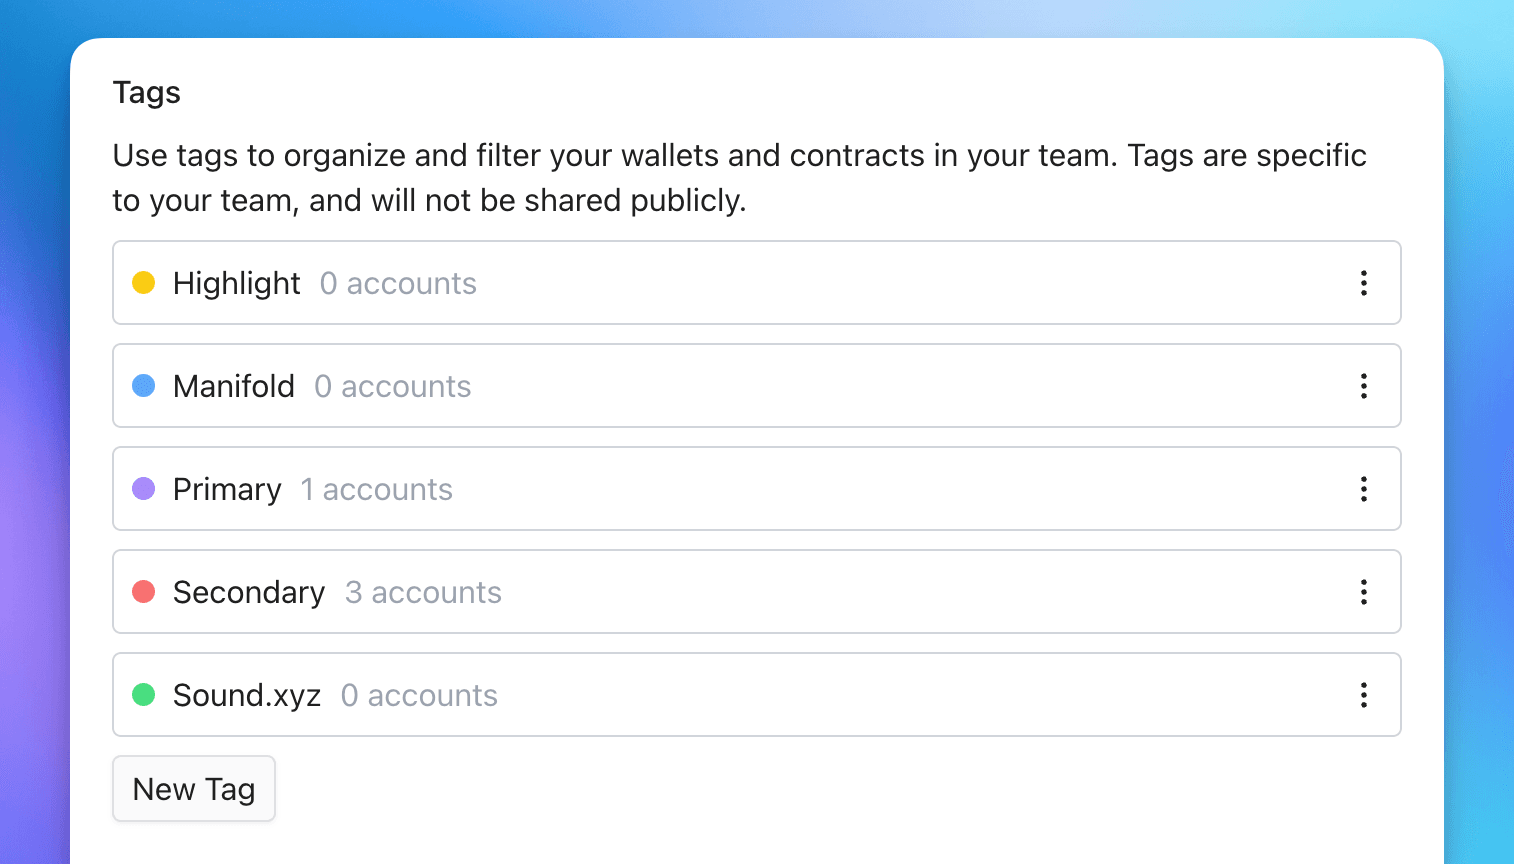Open the Manifold tag options menu

pyautogui.click(x=1363, y=386)
